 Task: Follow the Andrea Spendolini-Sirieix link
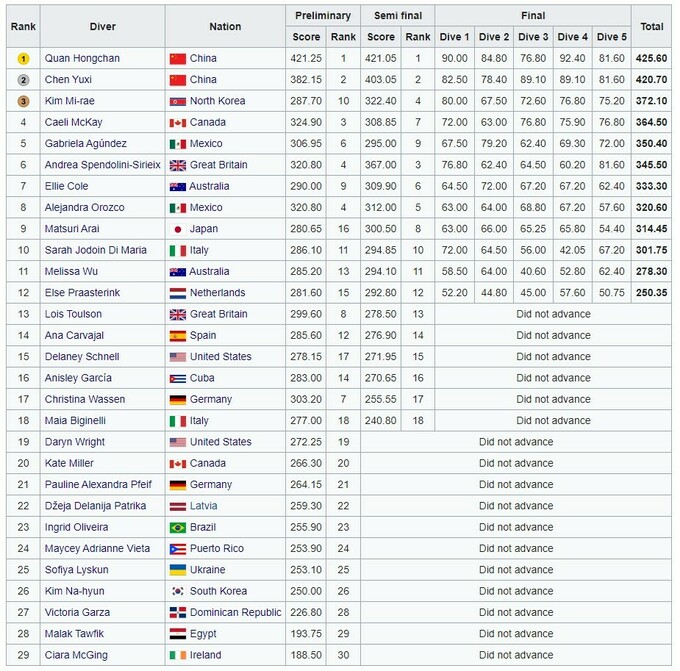coord(102,165)
